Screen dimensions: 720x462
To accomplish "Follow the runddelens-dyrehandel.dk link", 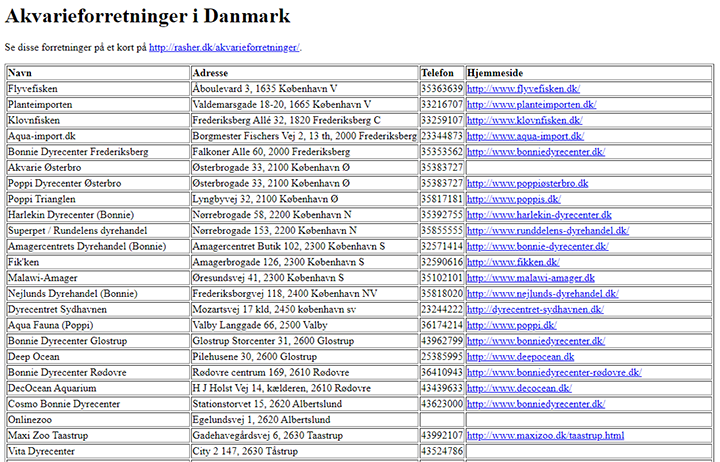I will coord(548,231).
